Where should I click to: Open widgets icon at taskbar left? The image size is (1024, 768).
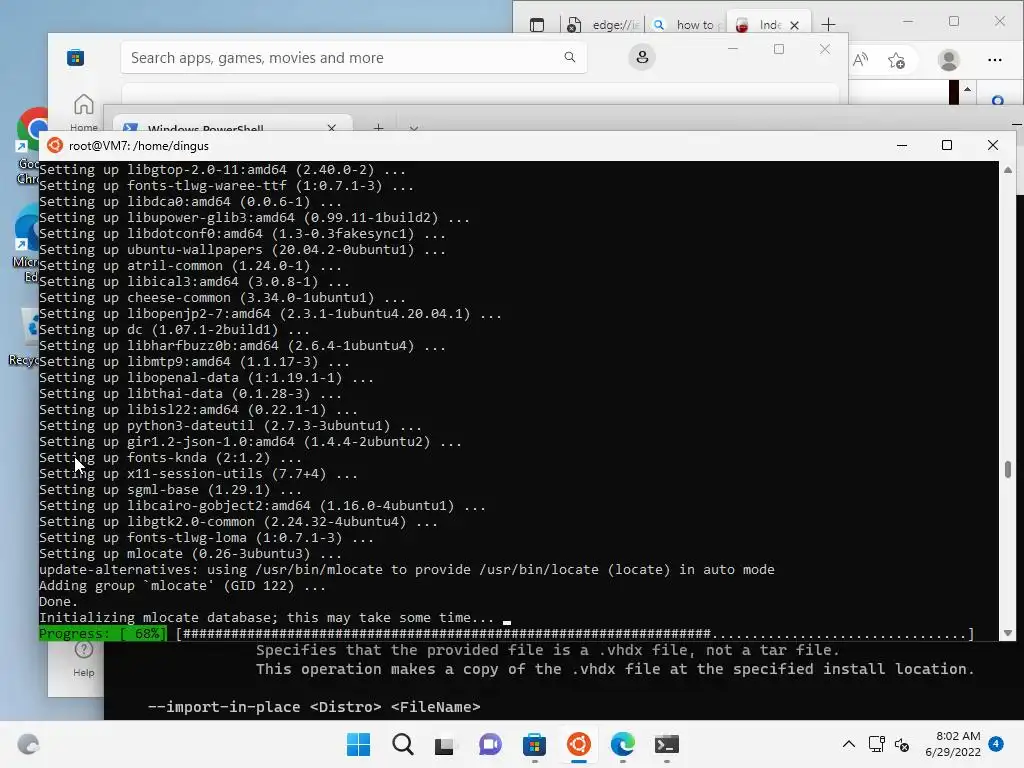(x=28, y=744)
